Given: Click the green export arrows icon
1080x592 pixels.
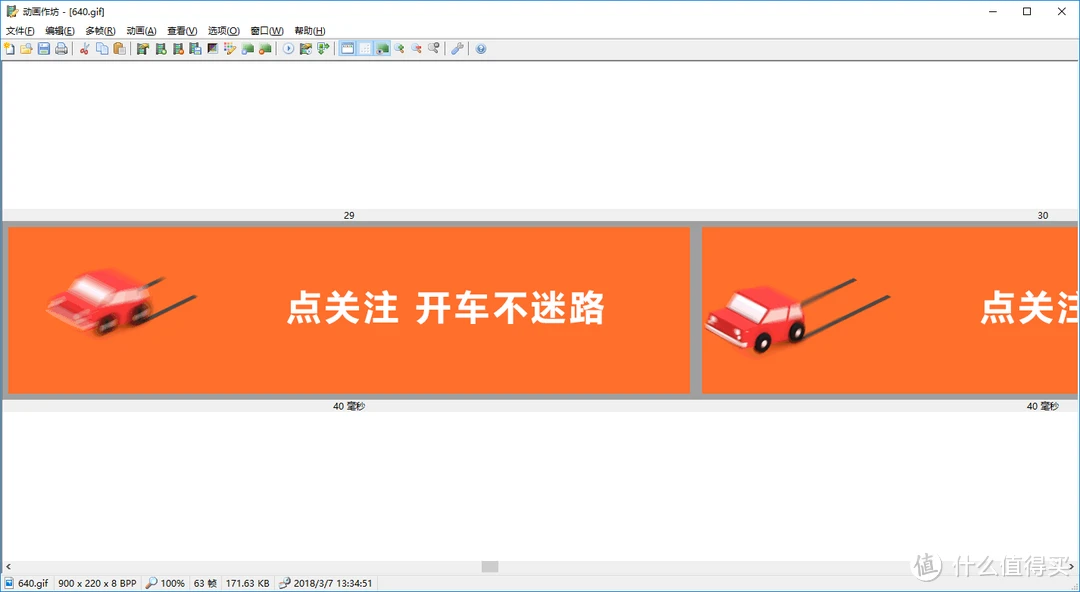Looking at the screenshot, I should pyautogui.click(x=323, y=49).
